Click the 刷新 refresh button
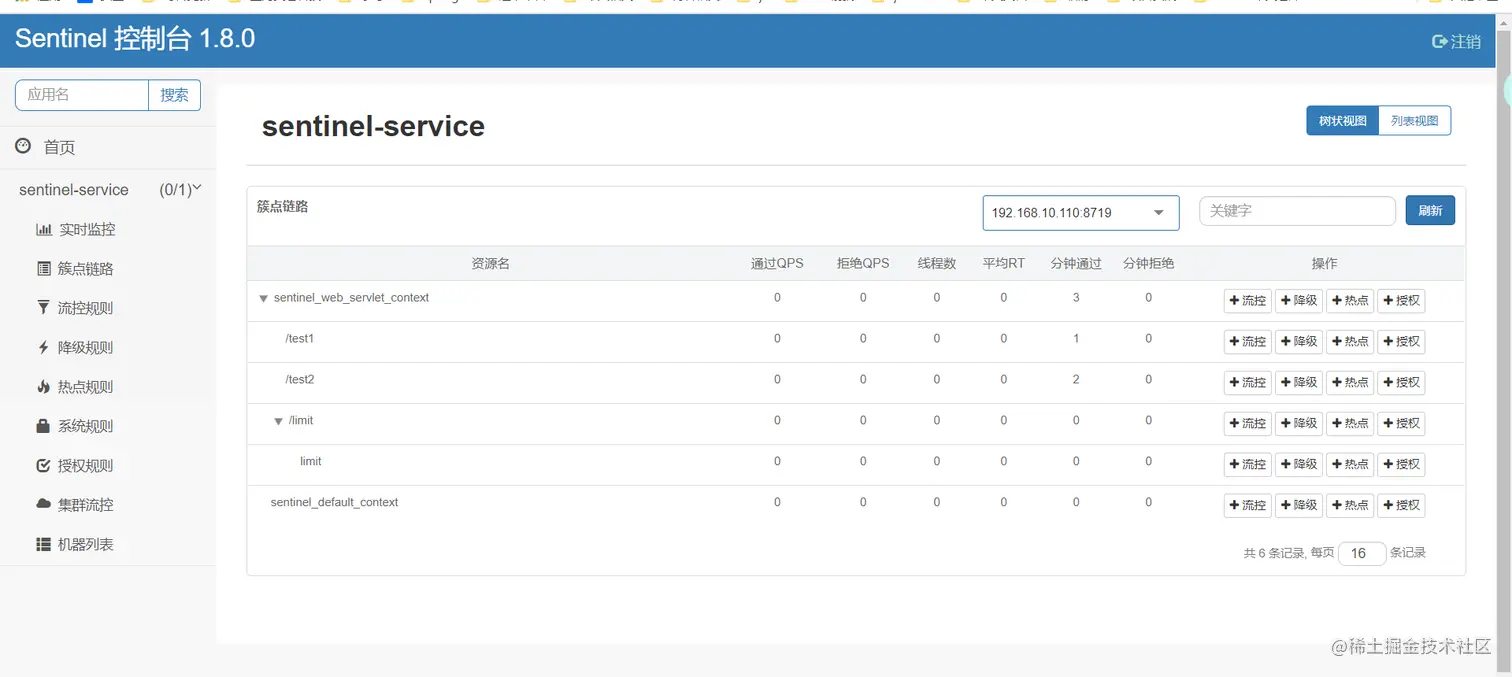The width and height of the screenshot is (1512, 677). 1430,211
